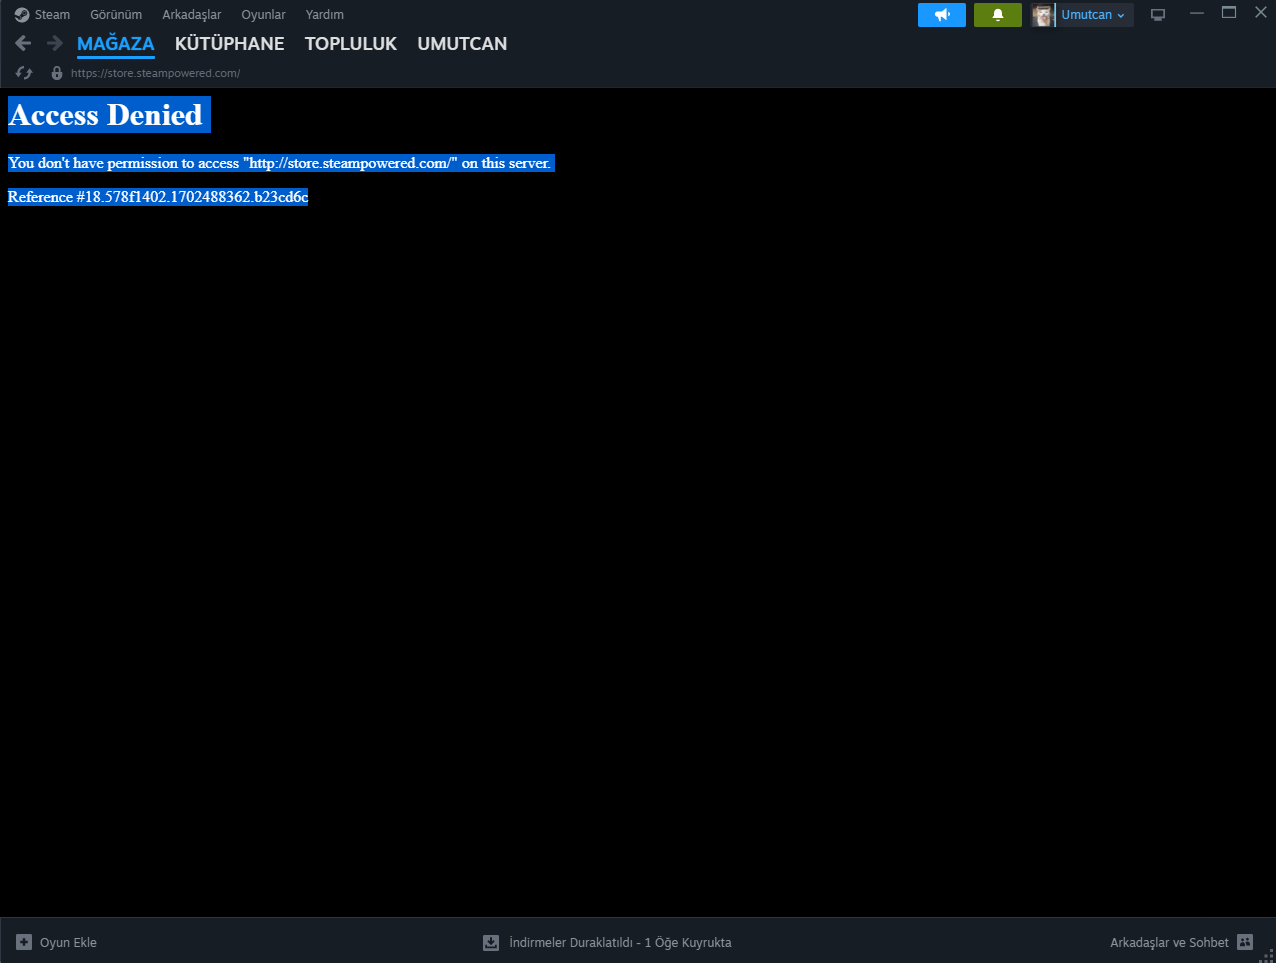Click the Oyun Ekle label
The image size is (1276, 963).
tap(68, 942)
